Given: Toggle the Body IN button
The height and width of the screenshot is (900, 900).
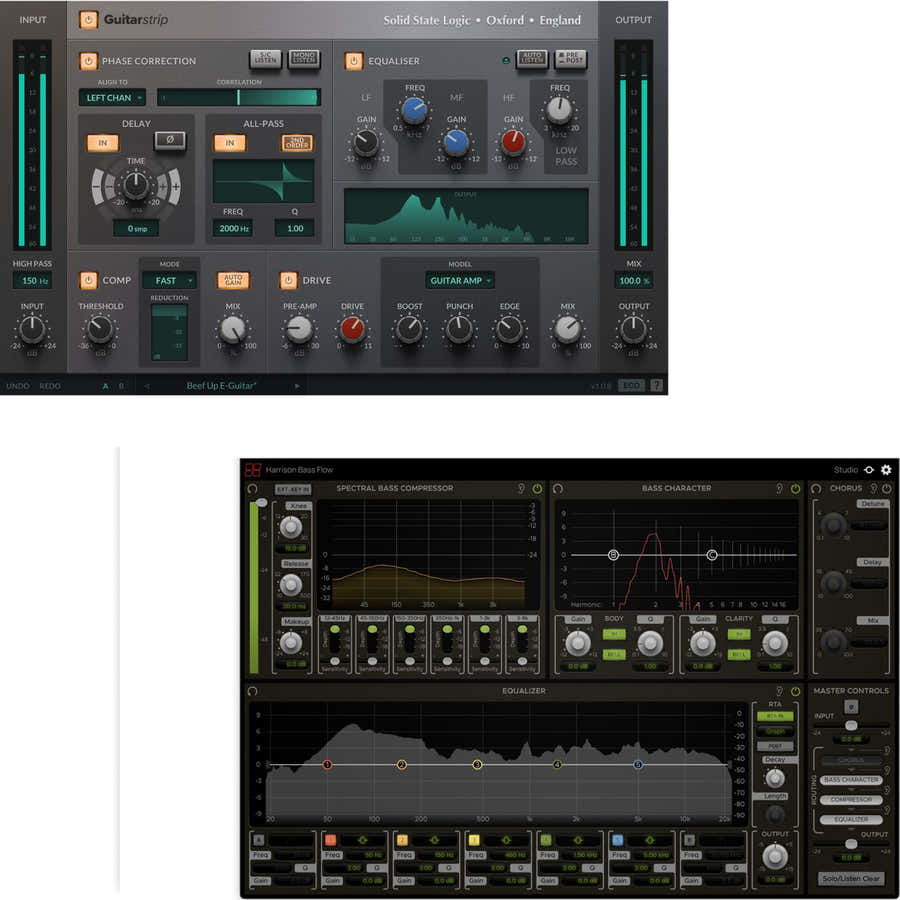Looking at the screenshot, I should [614, 635].
